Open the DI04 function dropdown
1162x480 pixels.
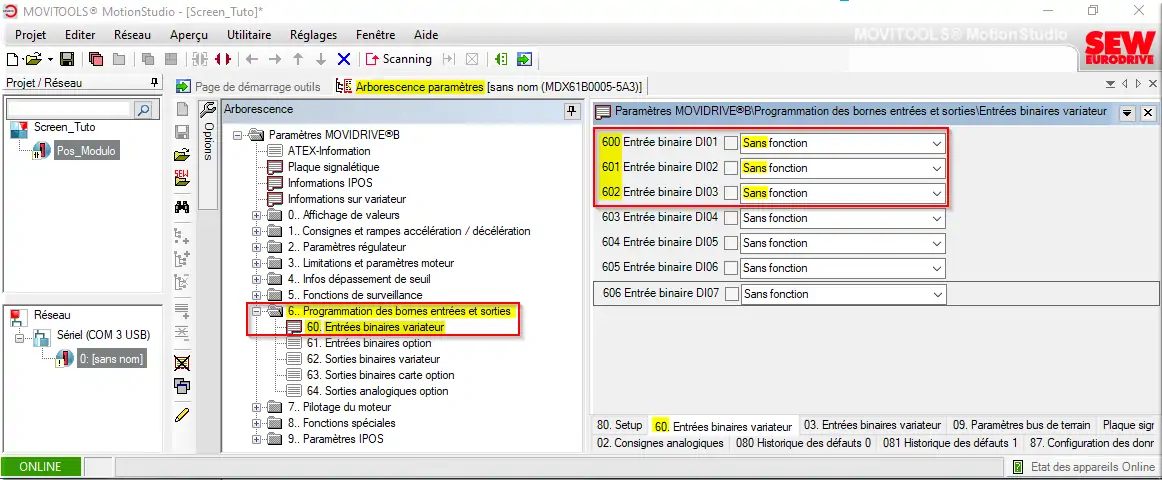click(843, 219)
